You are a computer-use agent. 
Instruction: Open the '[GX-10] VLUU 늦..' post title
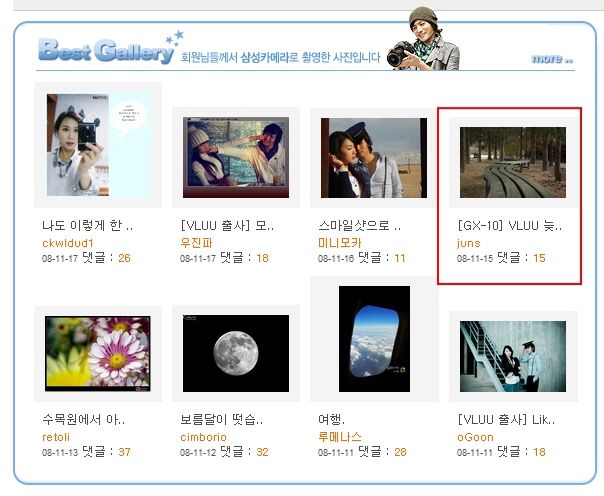[x=510, y=225]
